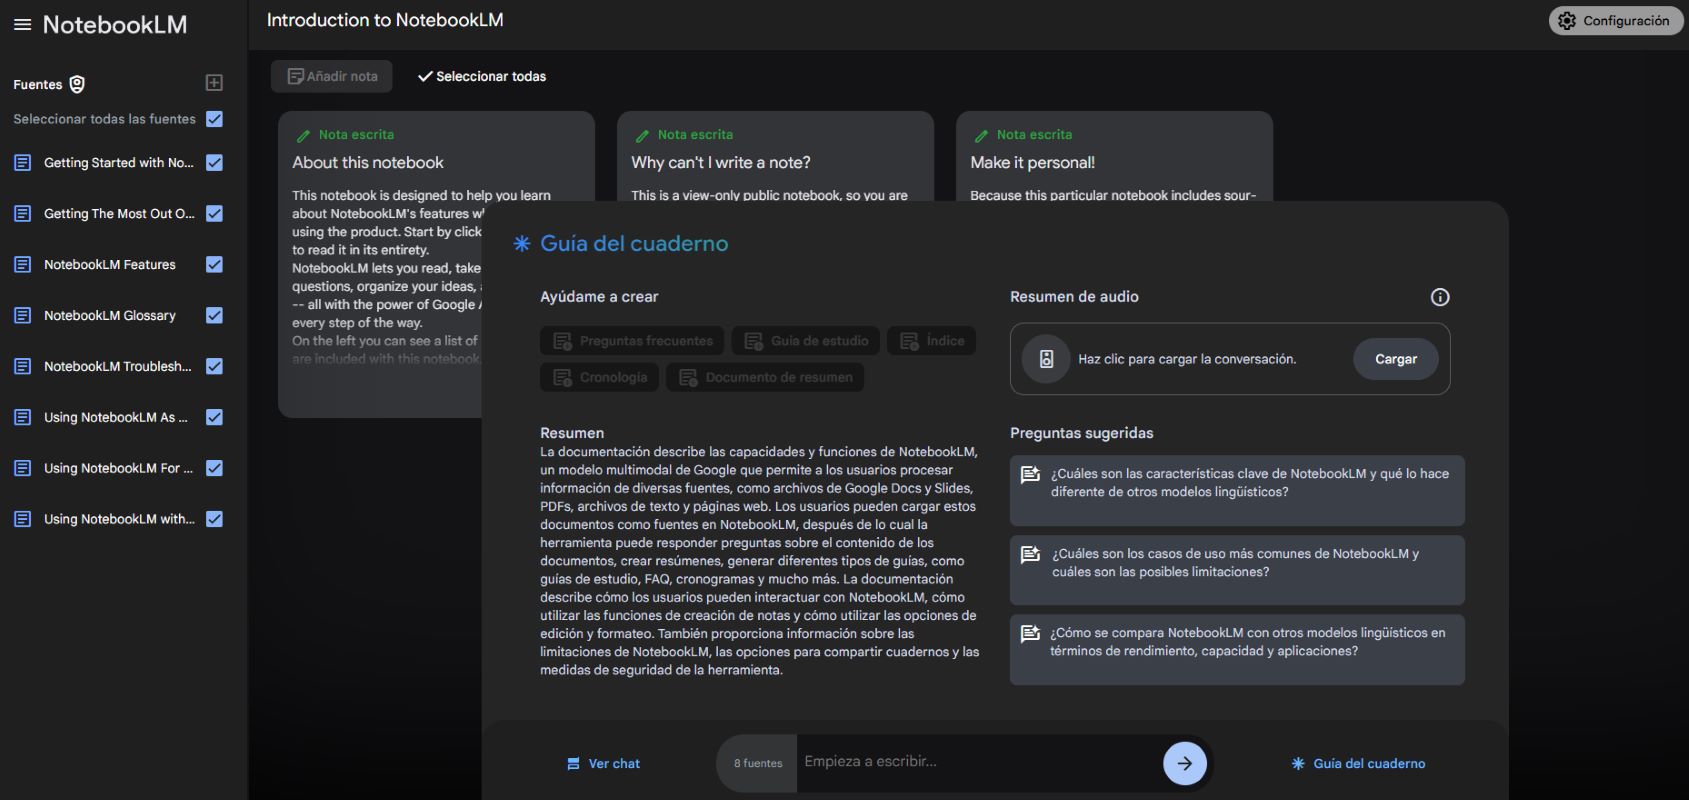Screen dimensions: 1689x800
Task: Focus the Empieza a escribir text field
Action: pyautogui.click(x=978, y=762)
